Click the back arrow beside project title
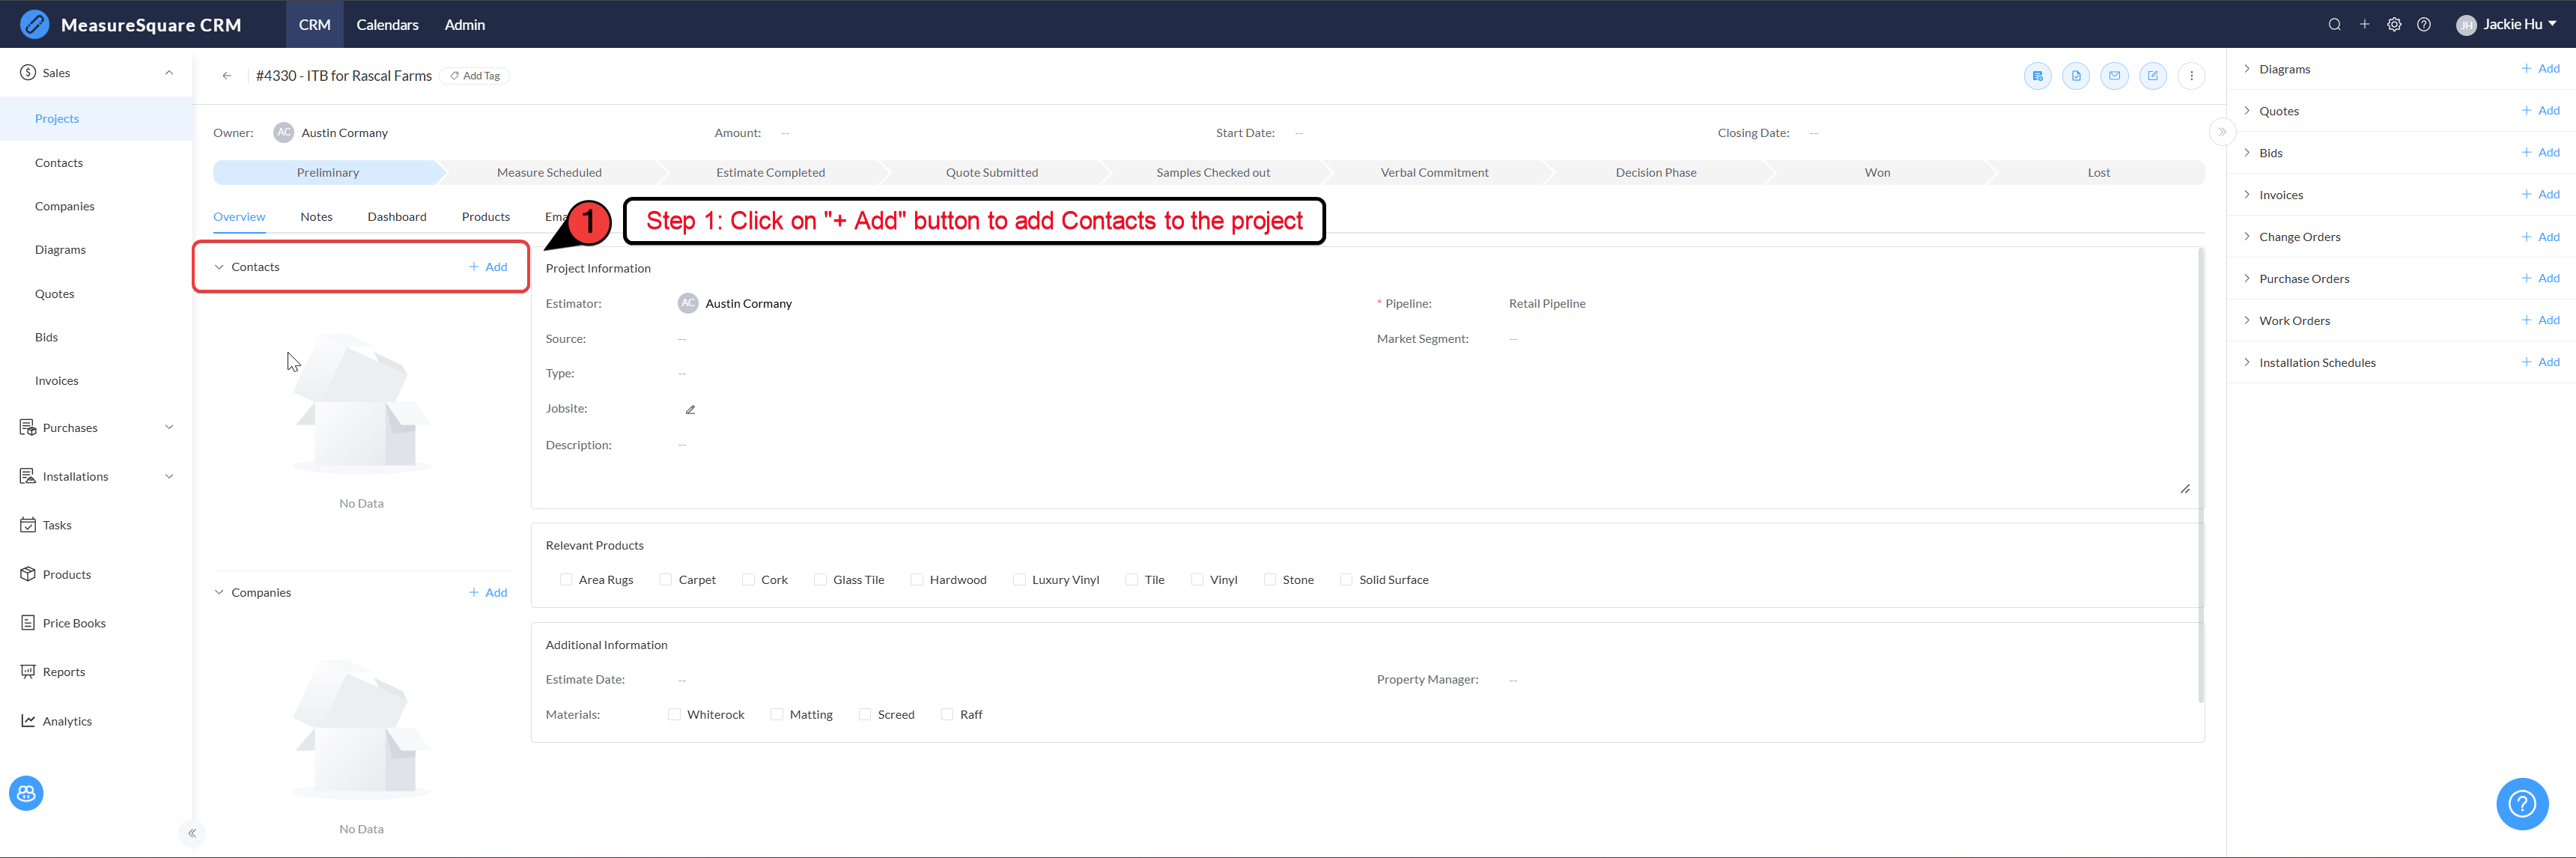Image resolution: width=2576 pixels, height=858 pixels. (227, 76)
